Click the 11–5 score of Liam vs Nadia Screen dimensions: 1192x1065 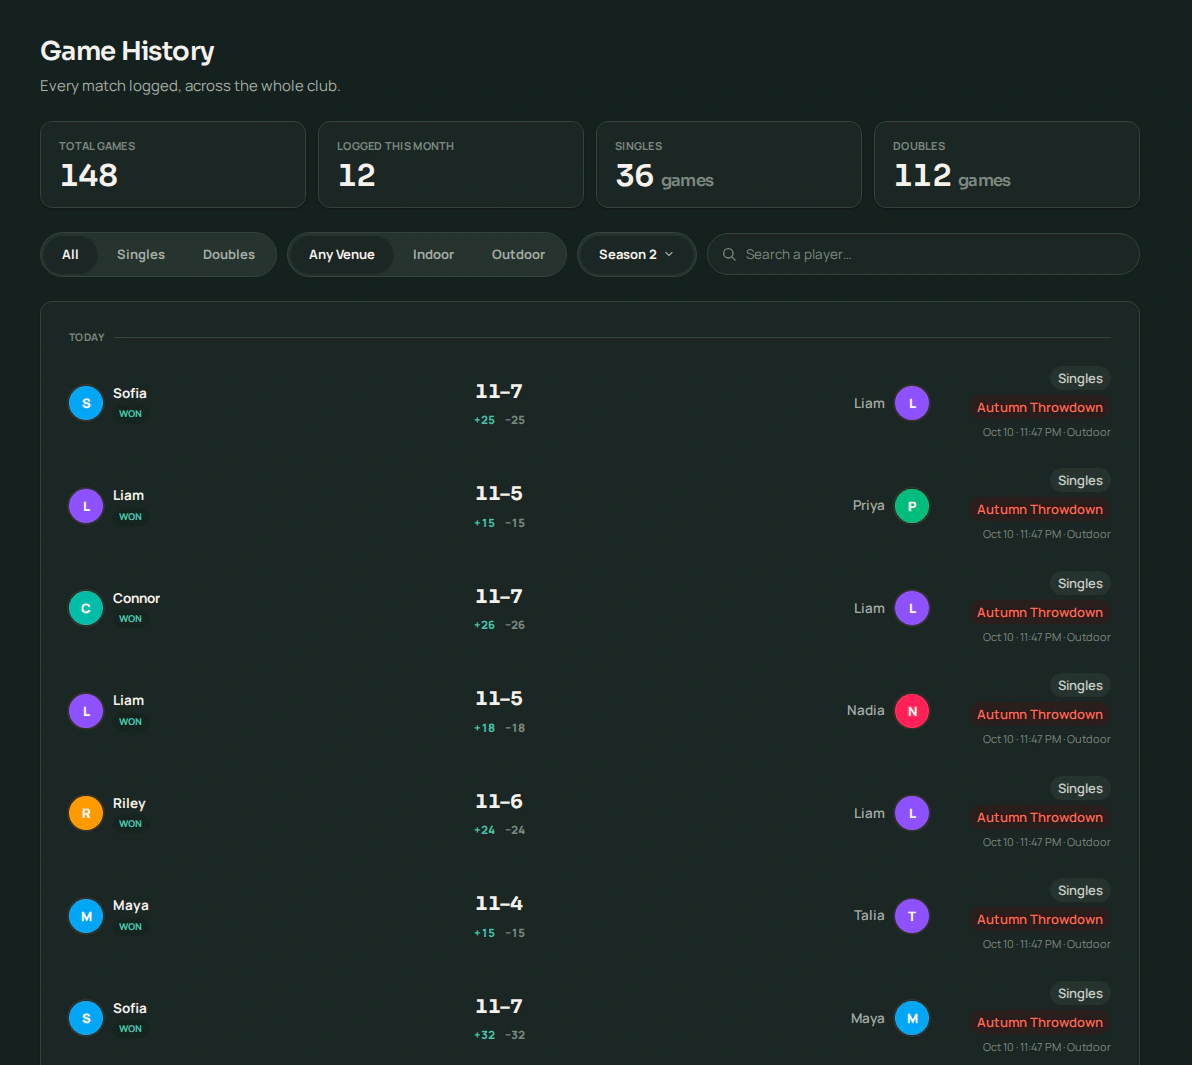pyautogui.click(x=499, y=699)
